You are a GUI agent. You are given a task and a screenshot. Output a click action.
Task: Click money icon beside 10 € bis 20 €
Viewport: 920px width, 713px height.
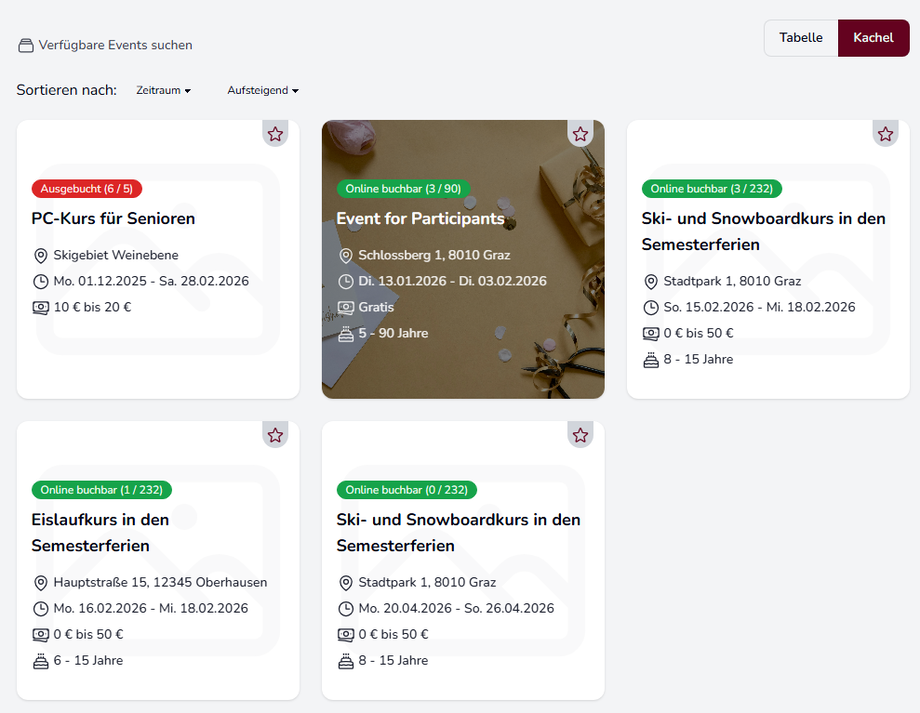tap(41, 308)
